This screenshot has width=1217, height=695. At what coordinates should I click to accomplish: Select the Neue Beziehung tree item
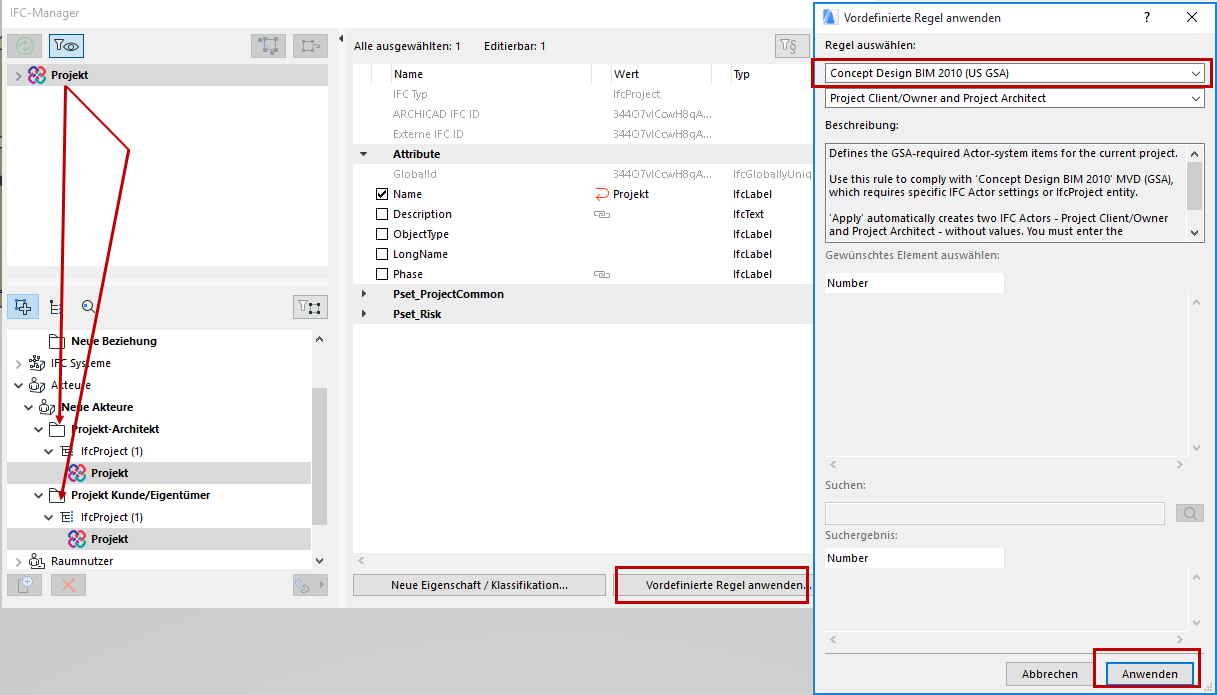114,341
